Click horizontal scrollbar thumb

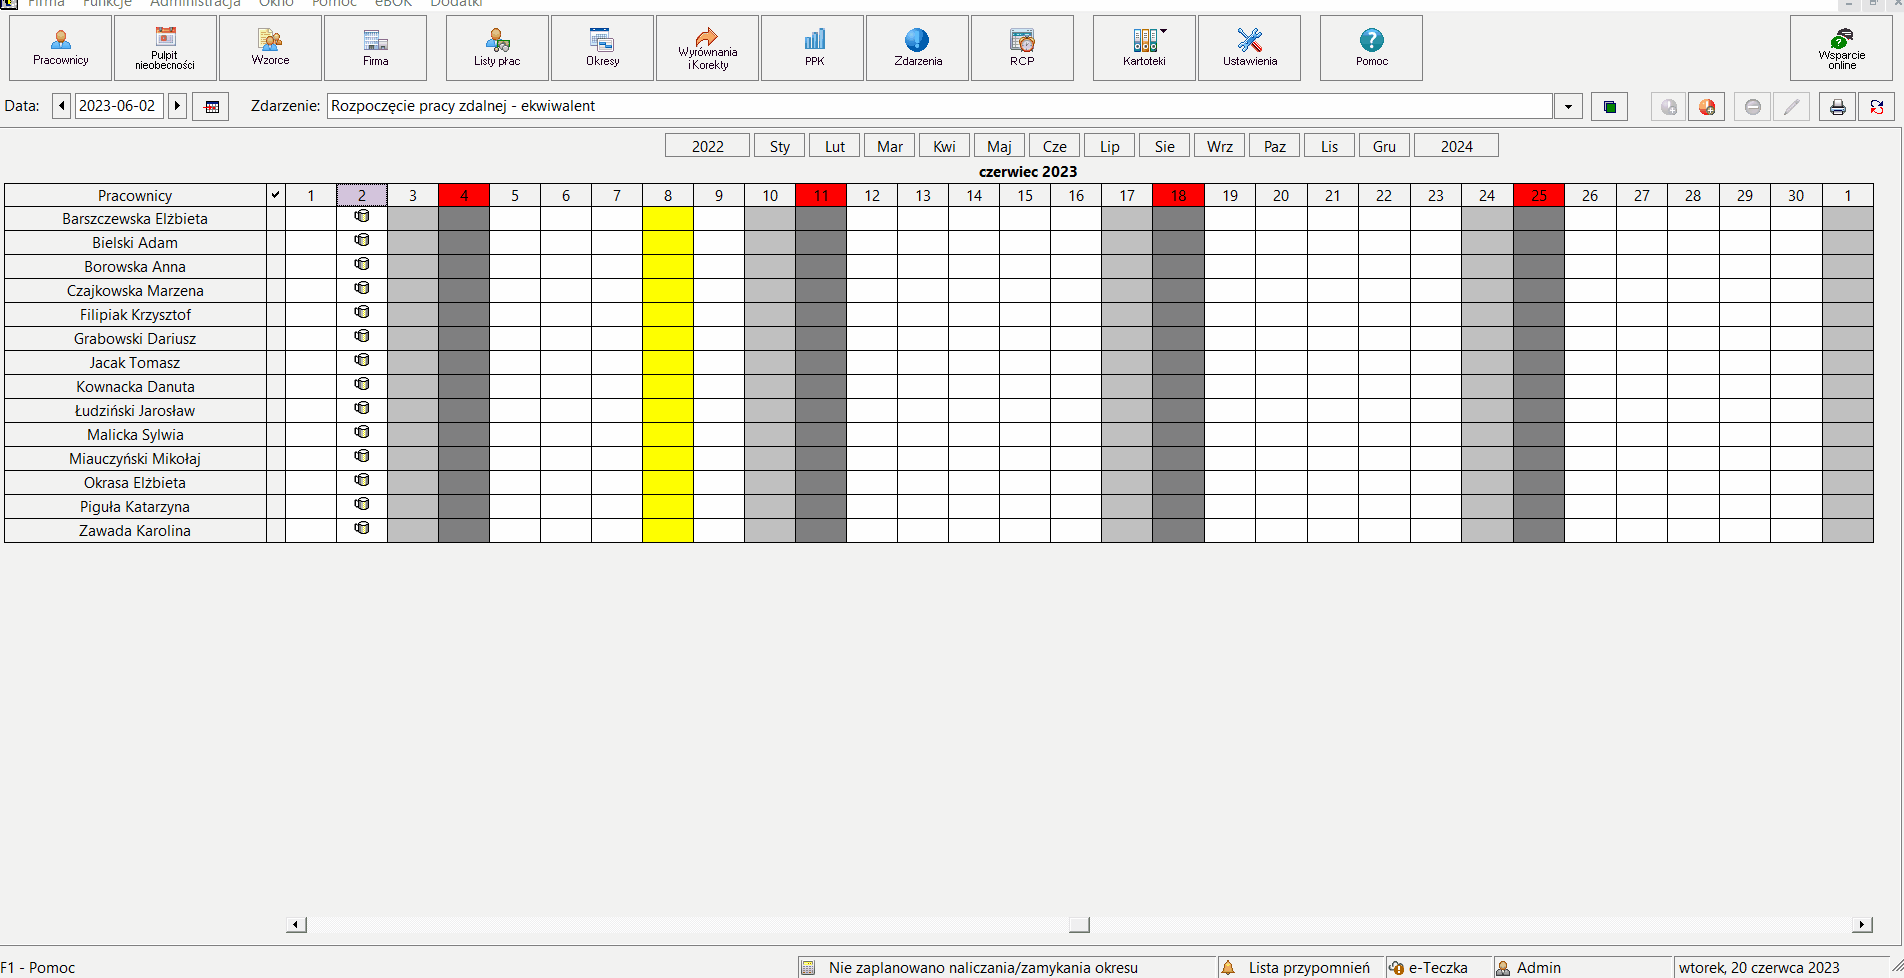point(1079,925)
